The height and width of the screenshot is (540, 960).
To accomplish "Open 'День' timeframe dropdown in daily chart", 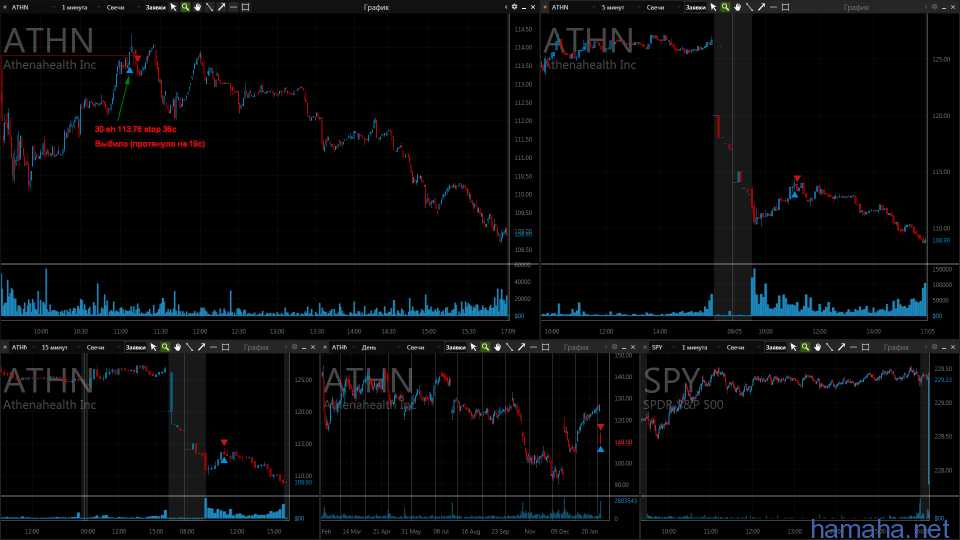I will point(380,348).
